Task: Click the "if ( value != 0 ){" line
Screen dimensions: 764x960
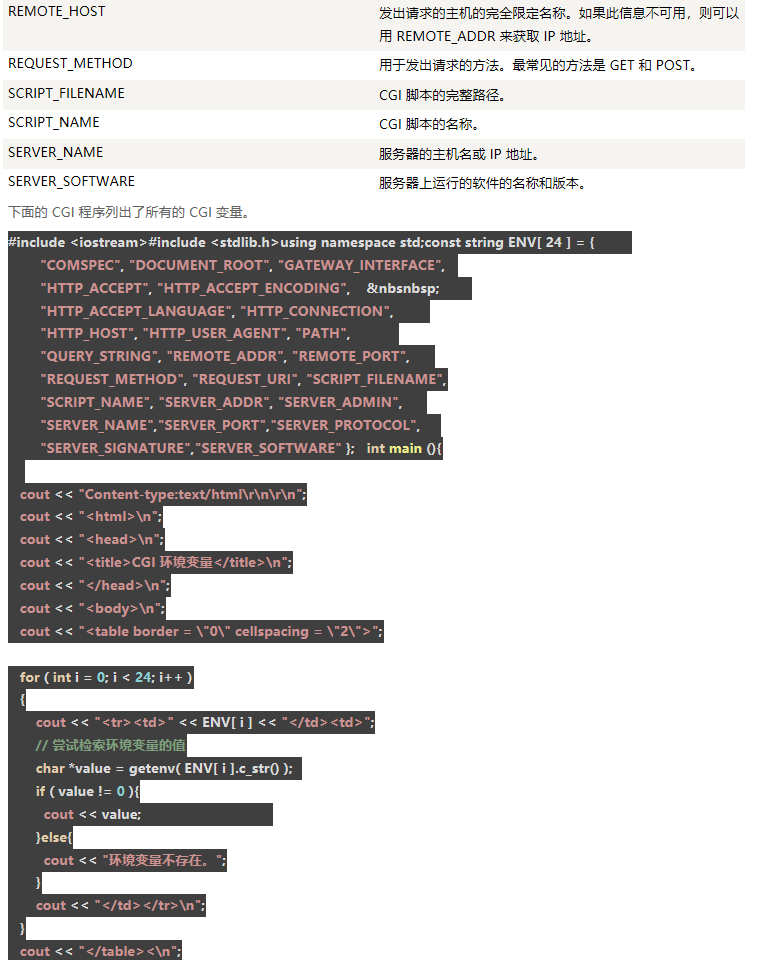Action: (88, 792)
